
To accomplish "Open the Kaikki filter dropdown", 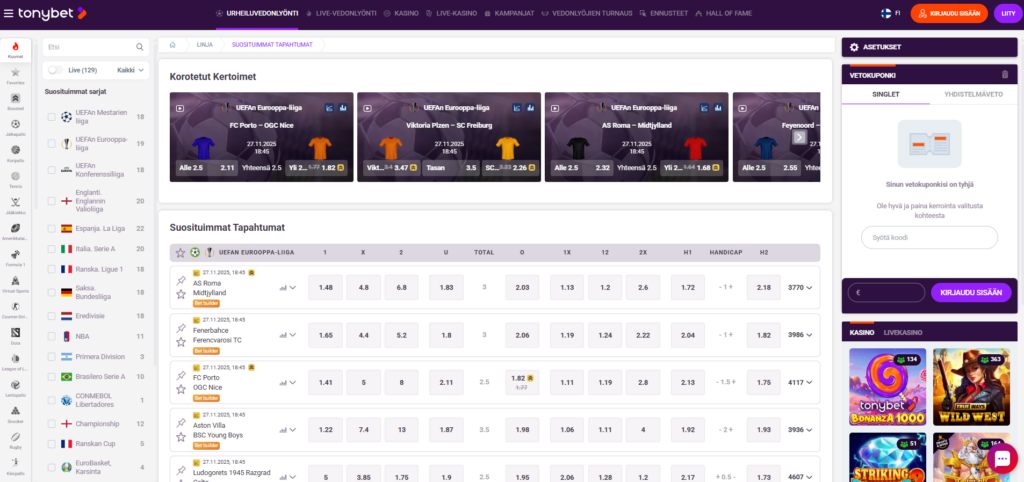I will (x=129, y=70).
